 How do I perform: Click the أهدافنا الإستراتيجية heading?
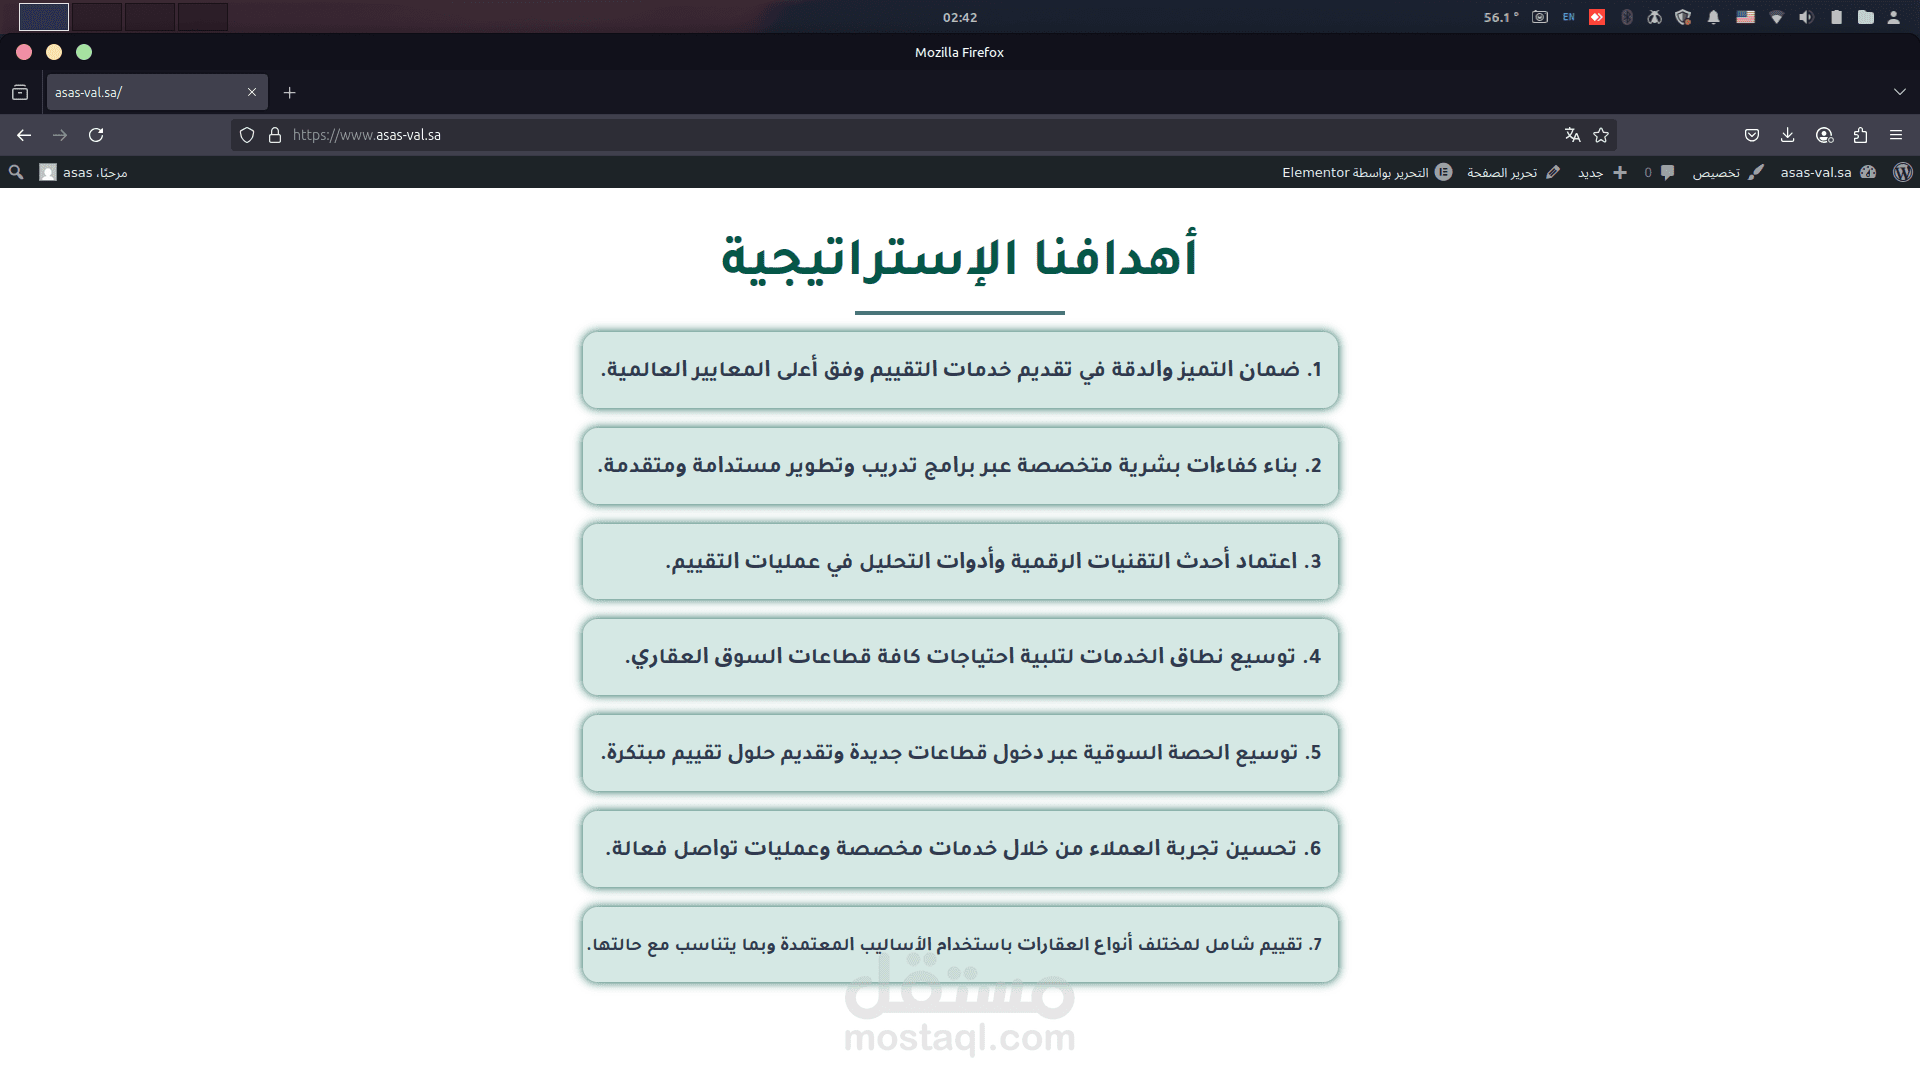coord(960,257)
